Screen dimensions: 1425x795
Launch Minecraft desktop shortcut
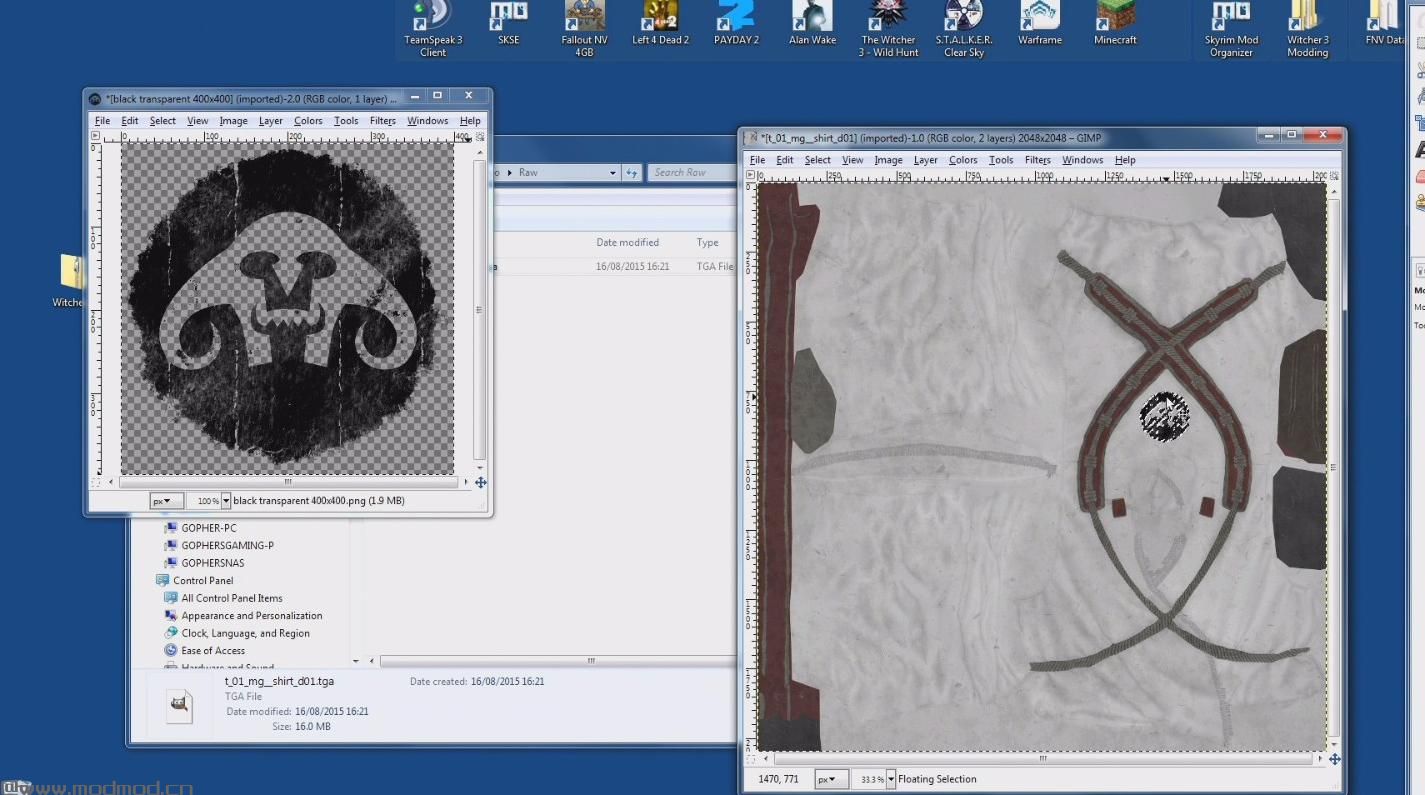coord(1116,24)
